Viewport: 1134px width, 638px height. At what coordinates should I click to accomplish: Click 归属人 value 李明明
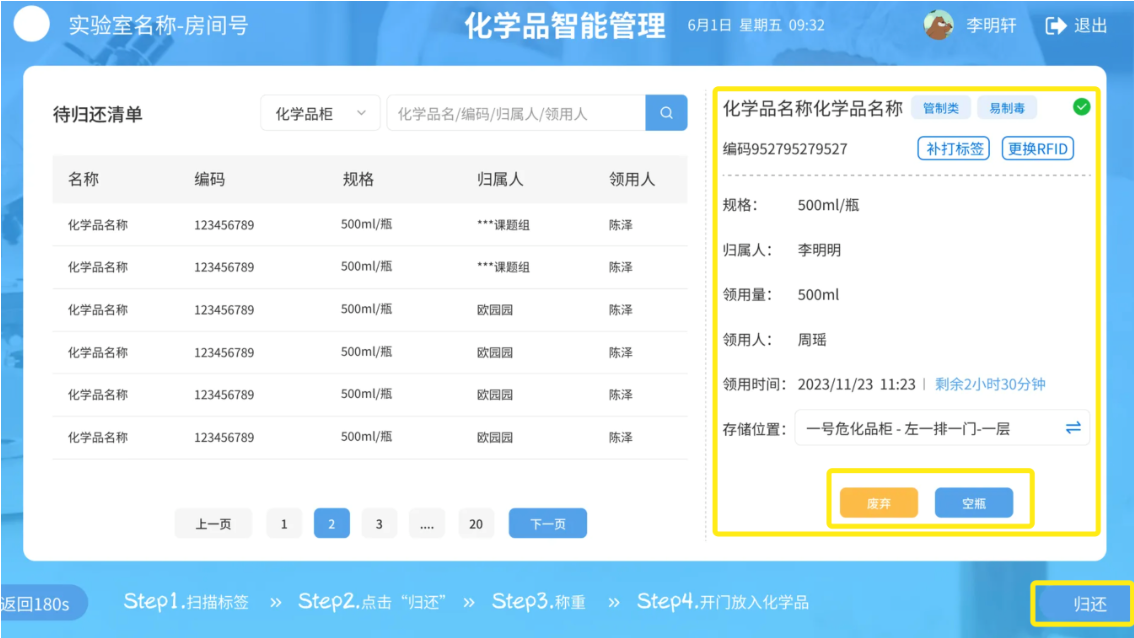819,250
